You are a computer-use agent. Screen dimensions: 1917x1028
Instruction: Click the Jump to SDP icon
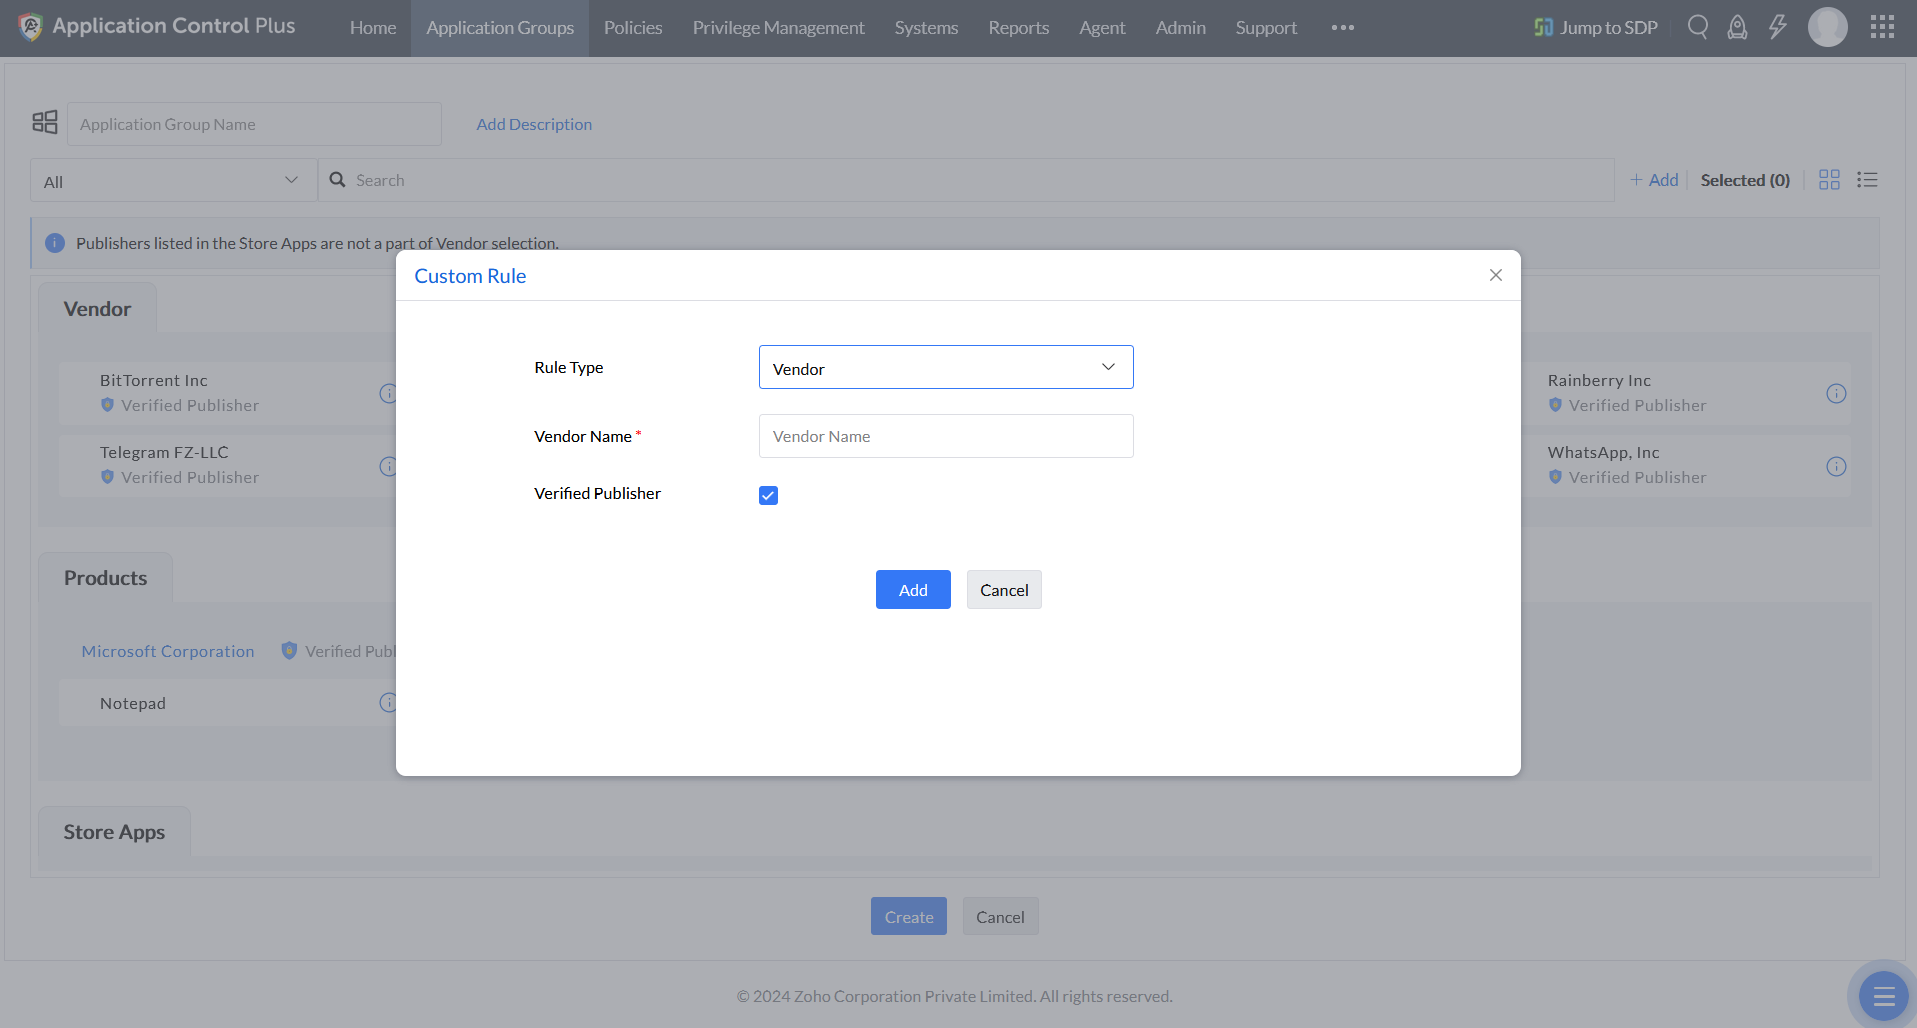(1543, 27)
